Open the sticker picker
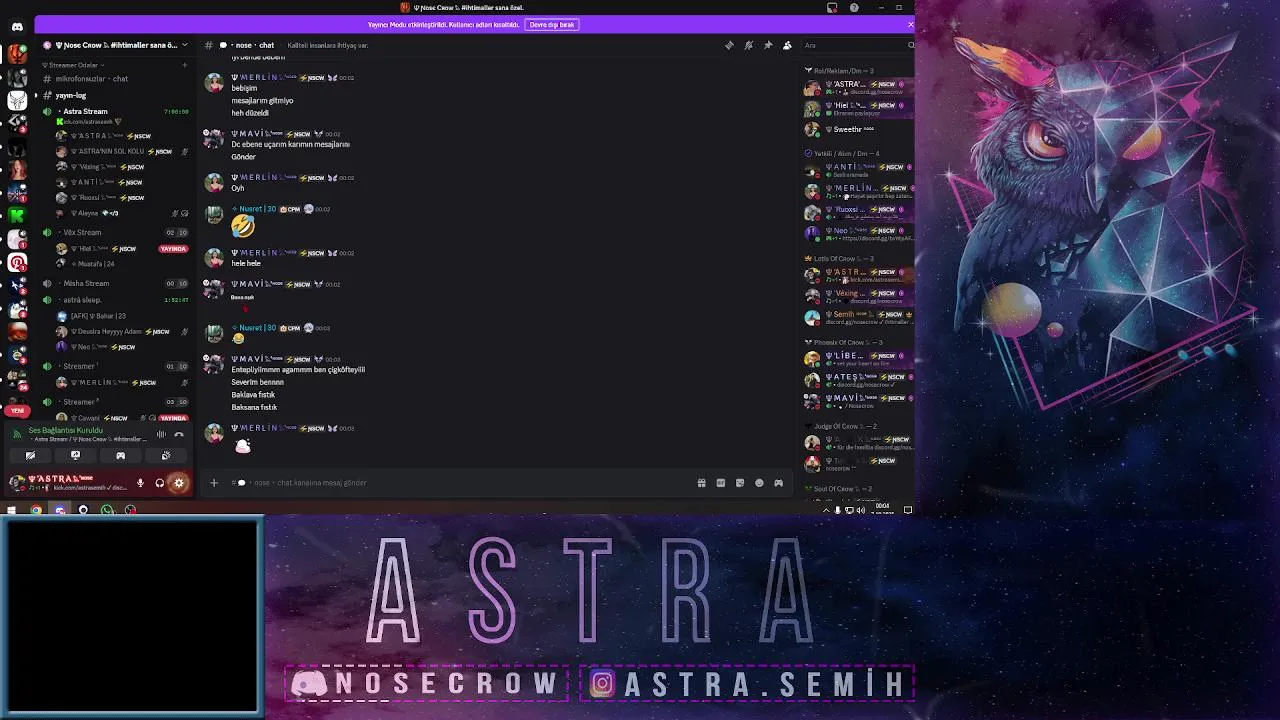The width and height of the screenshot is (1280, 720). click(x=740, y=483)
